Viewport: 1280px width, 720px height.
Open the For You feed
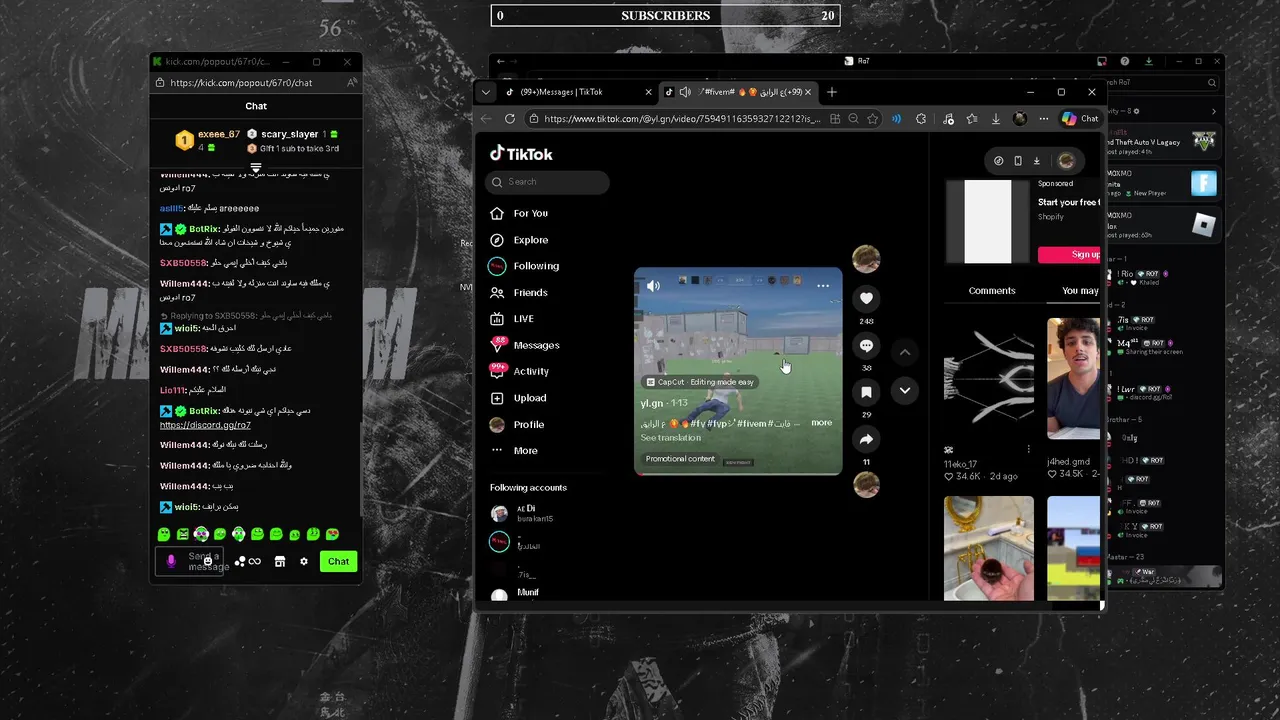[519, 213]
